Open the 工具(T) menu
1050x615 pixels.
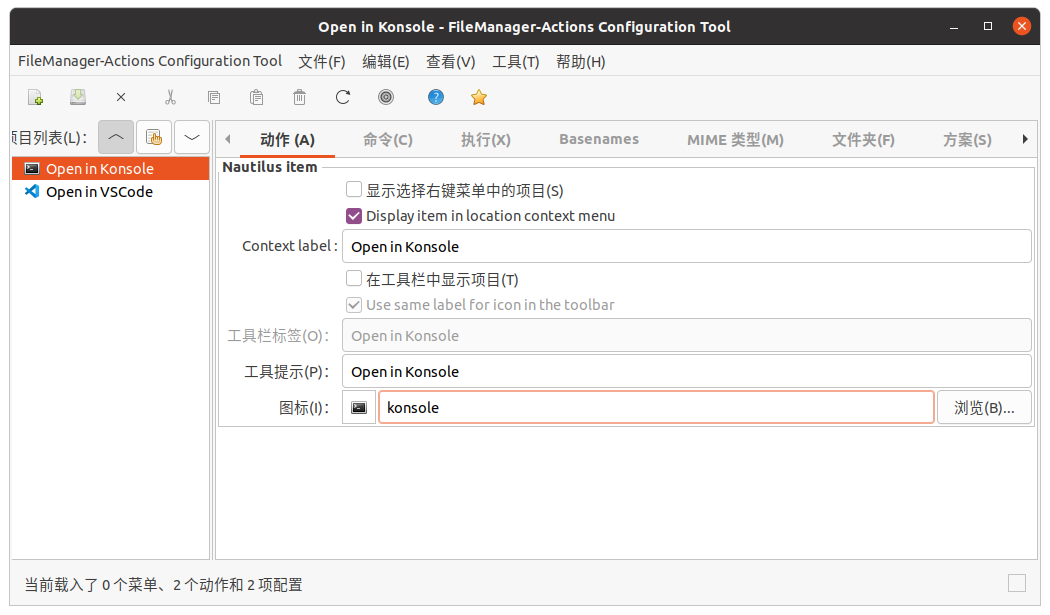516,62
